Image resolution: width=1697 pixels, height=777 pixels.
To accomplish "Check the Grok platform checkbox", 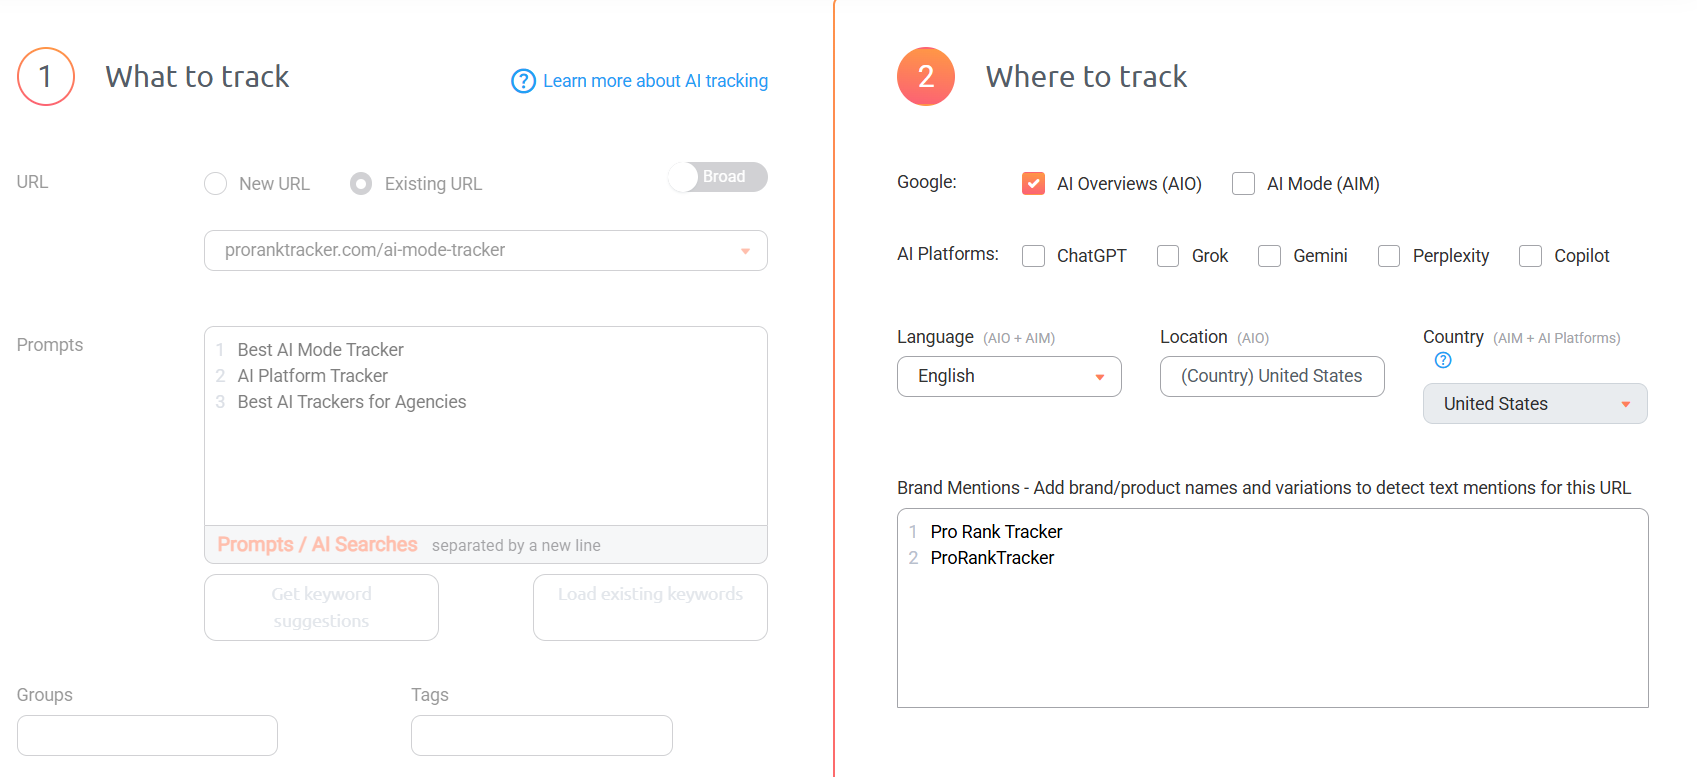I will click(1168, 256).
